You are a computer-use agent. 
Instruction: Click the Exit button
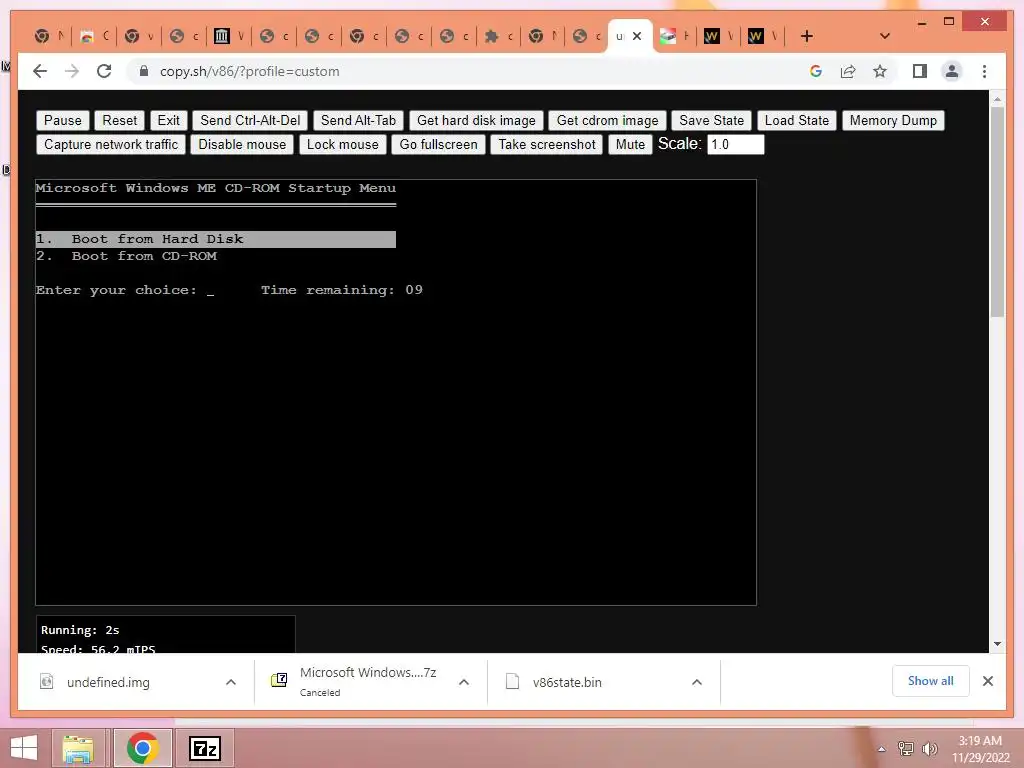168,120
